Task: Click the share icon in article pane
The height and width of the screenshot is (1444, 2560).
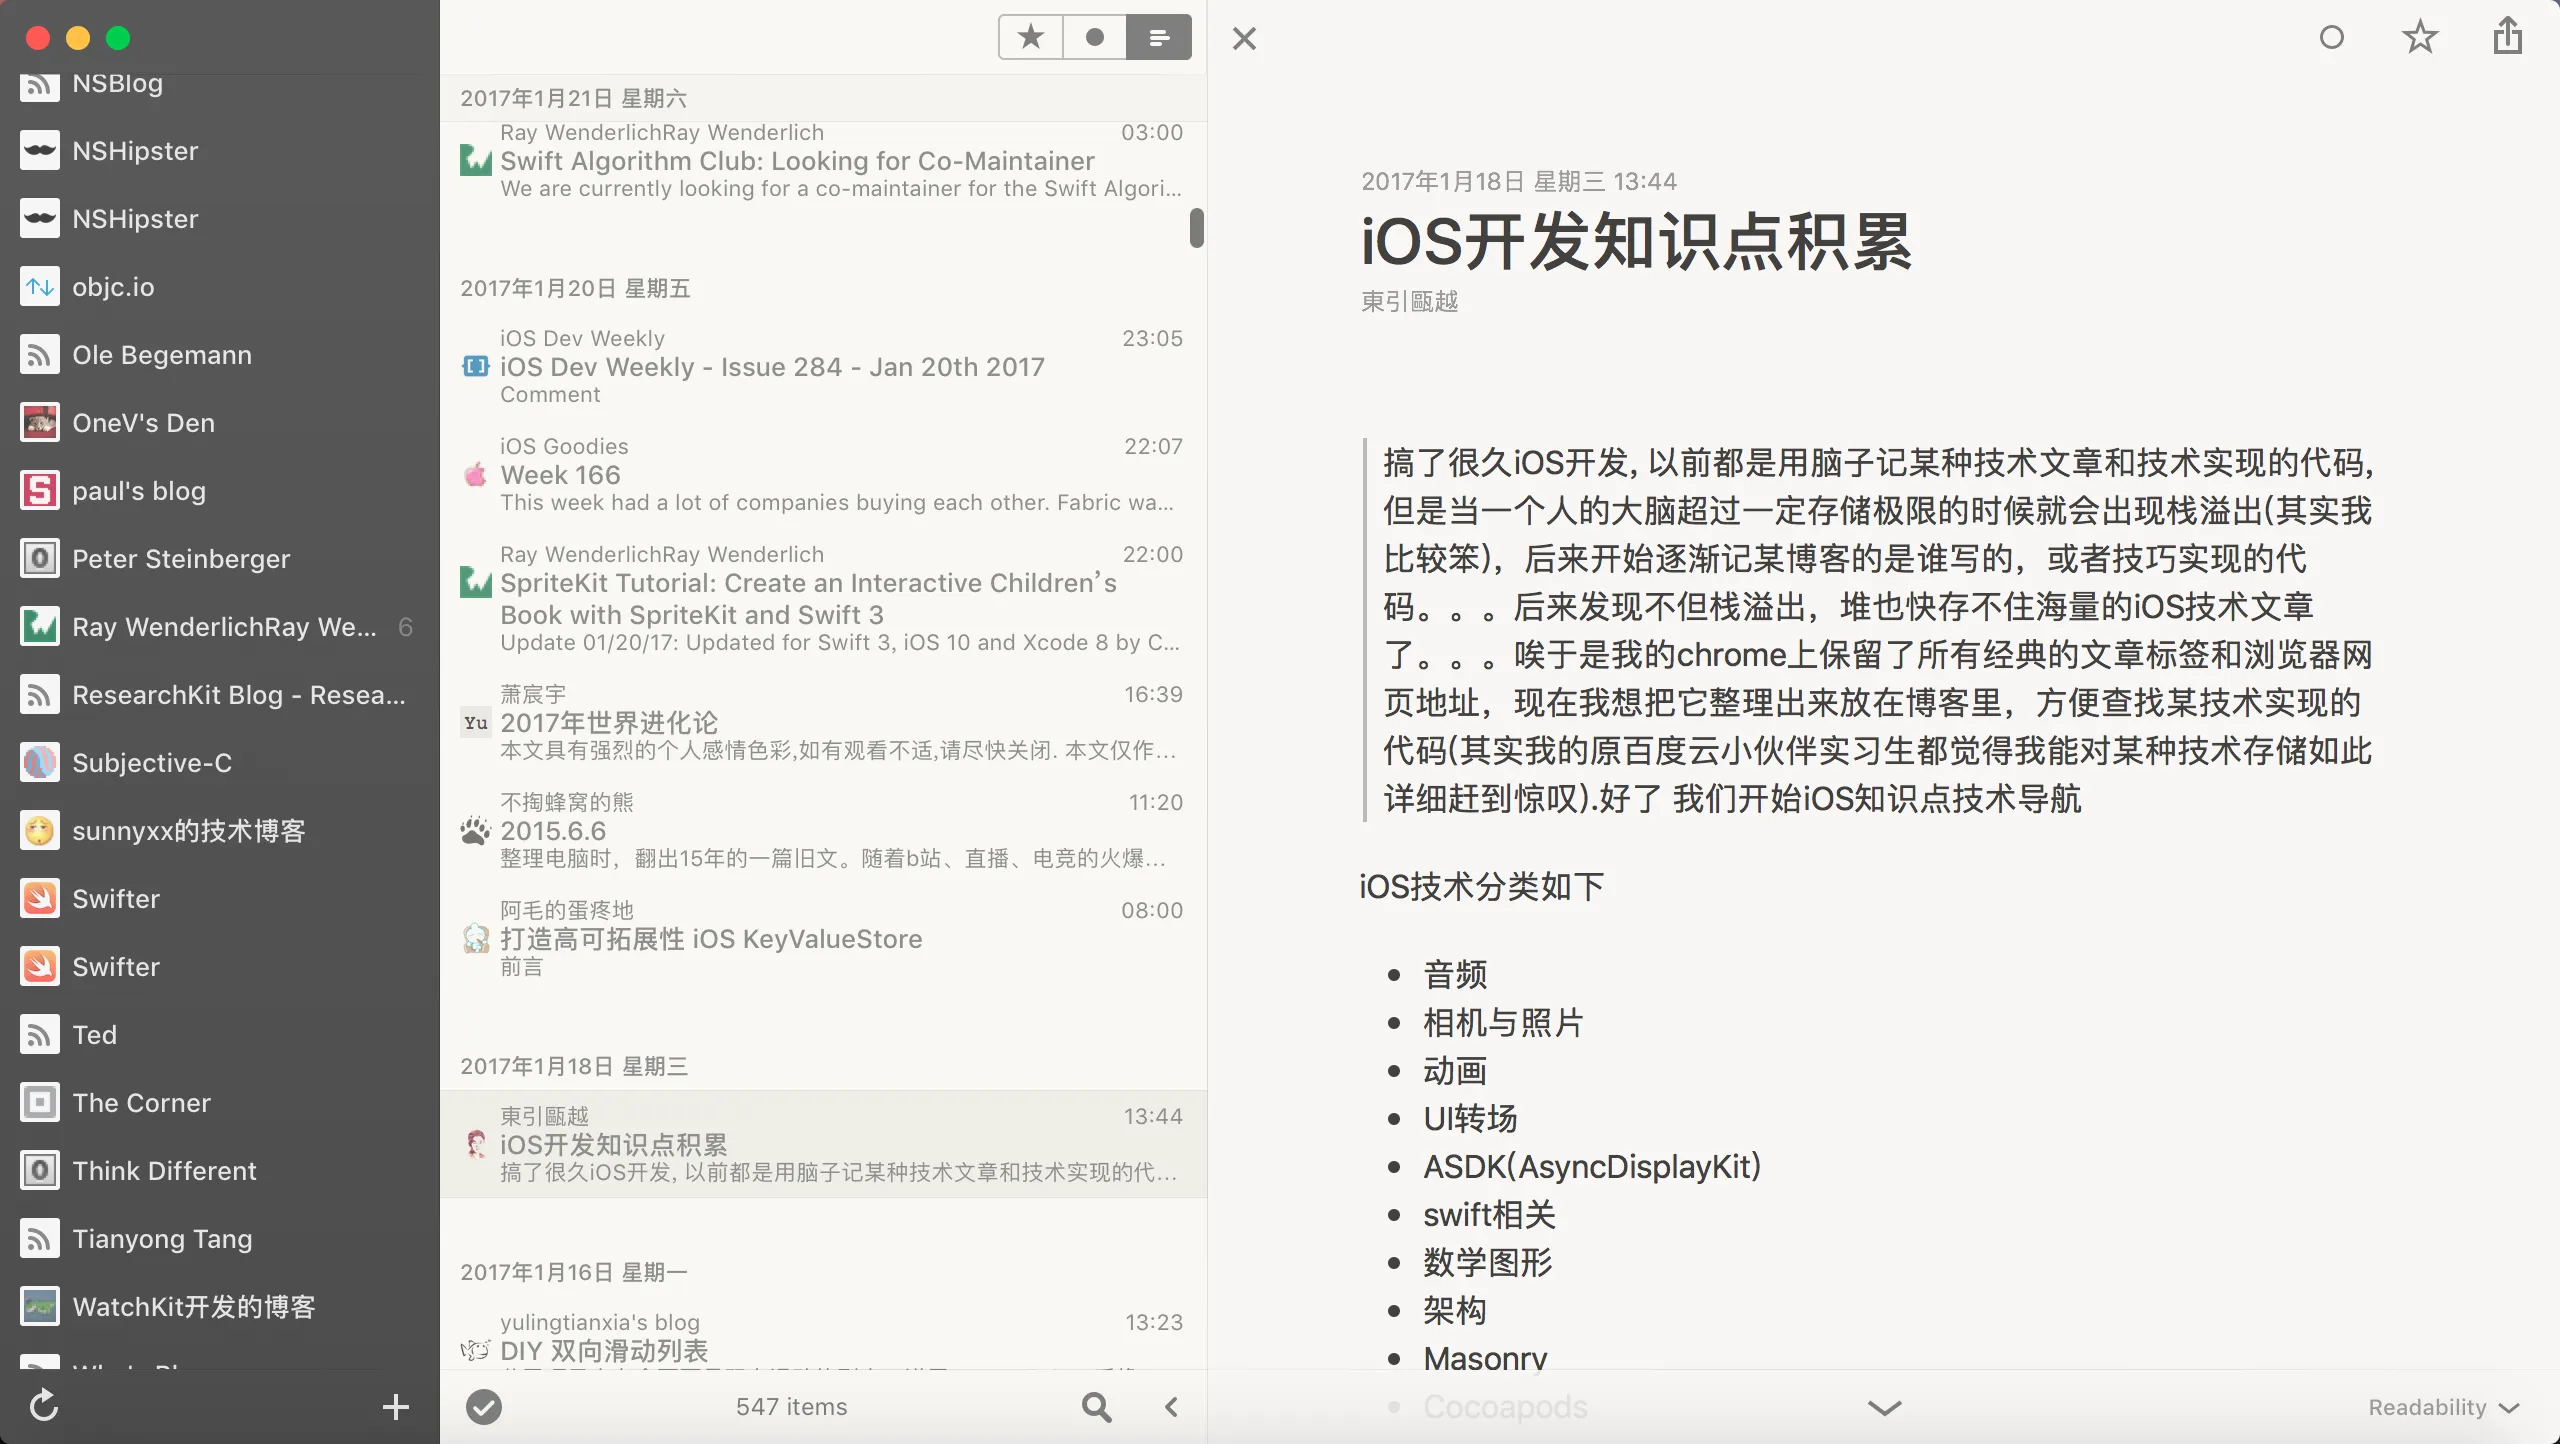Action: (2507, 37)
